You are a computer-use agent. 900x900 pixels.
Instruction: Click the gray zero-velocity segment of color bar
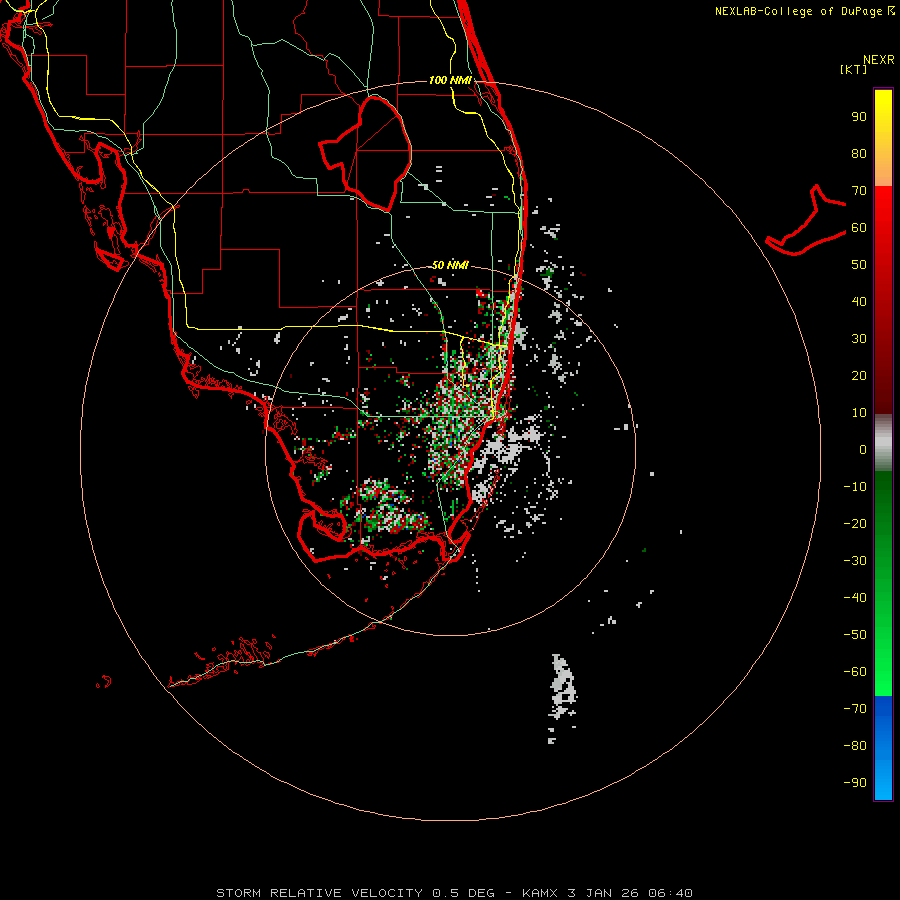[x=883, y=443]
